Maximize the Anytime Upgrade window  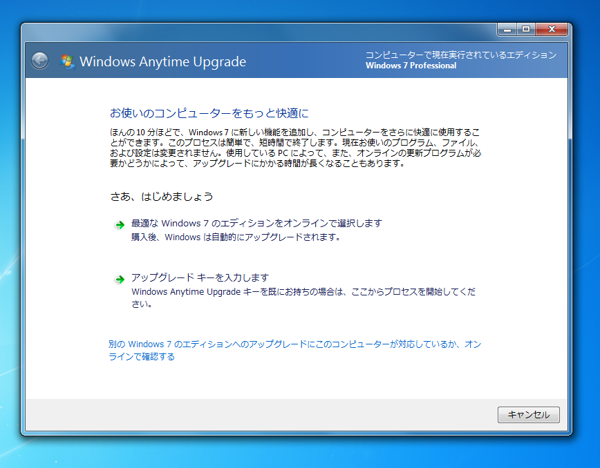tap(527, 29)
